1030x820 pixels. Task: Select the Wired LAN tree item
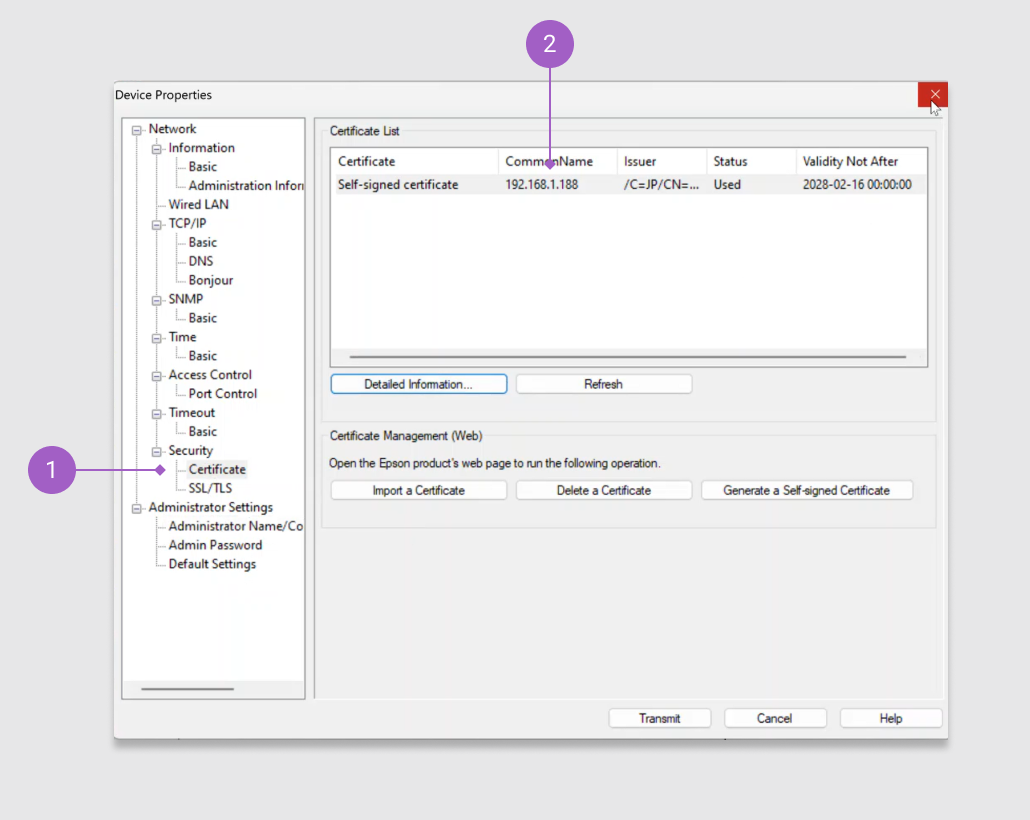pos(198,204)
